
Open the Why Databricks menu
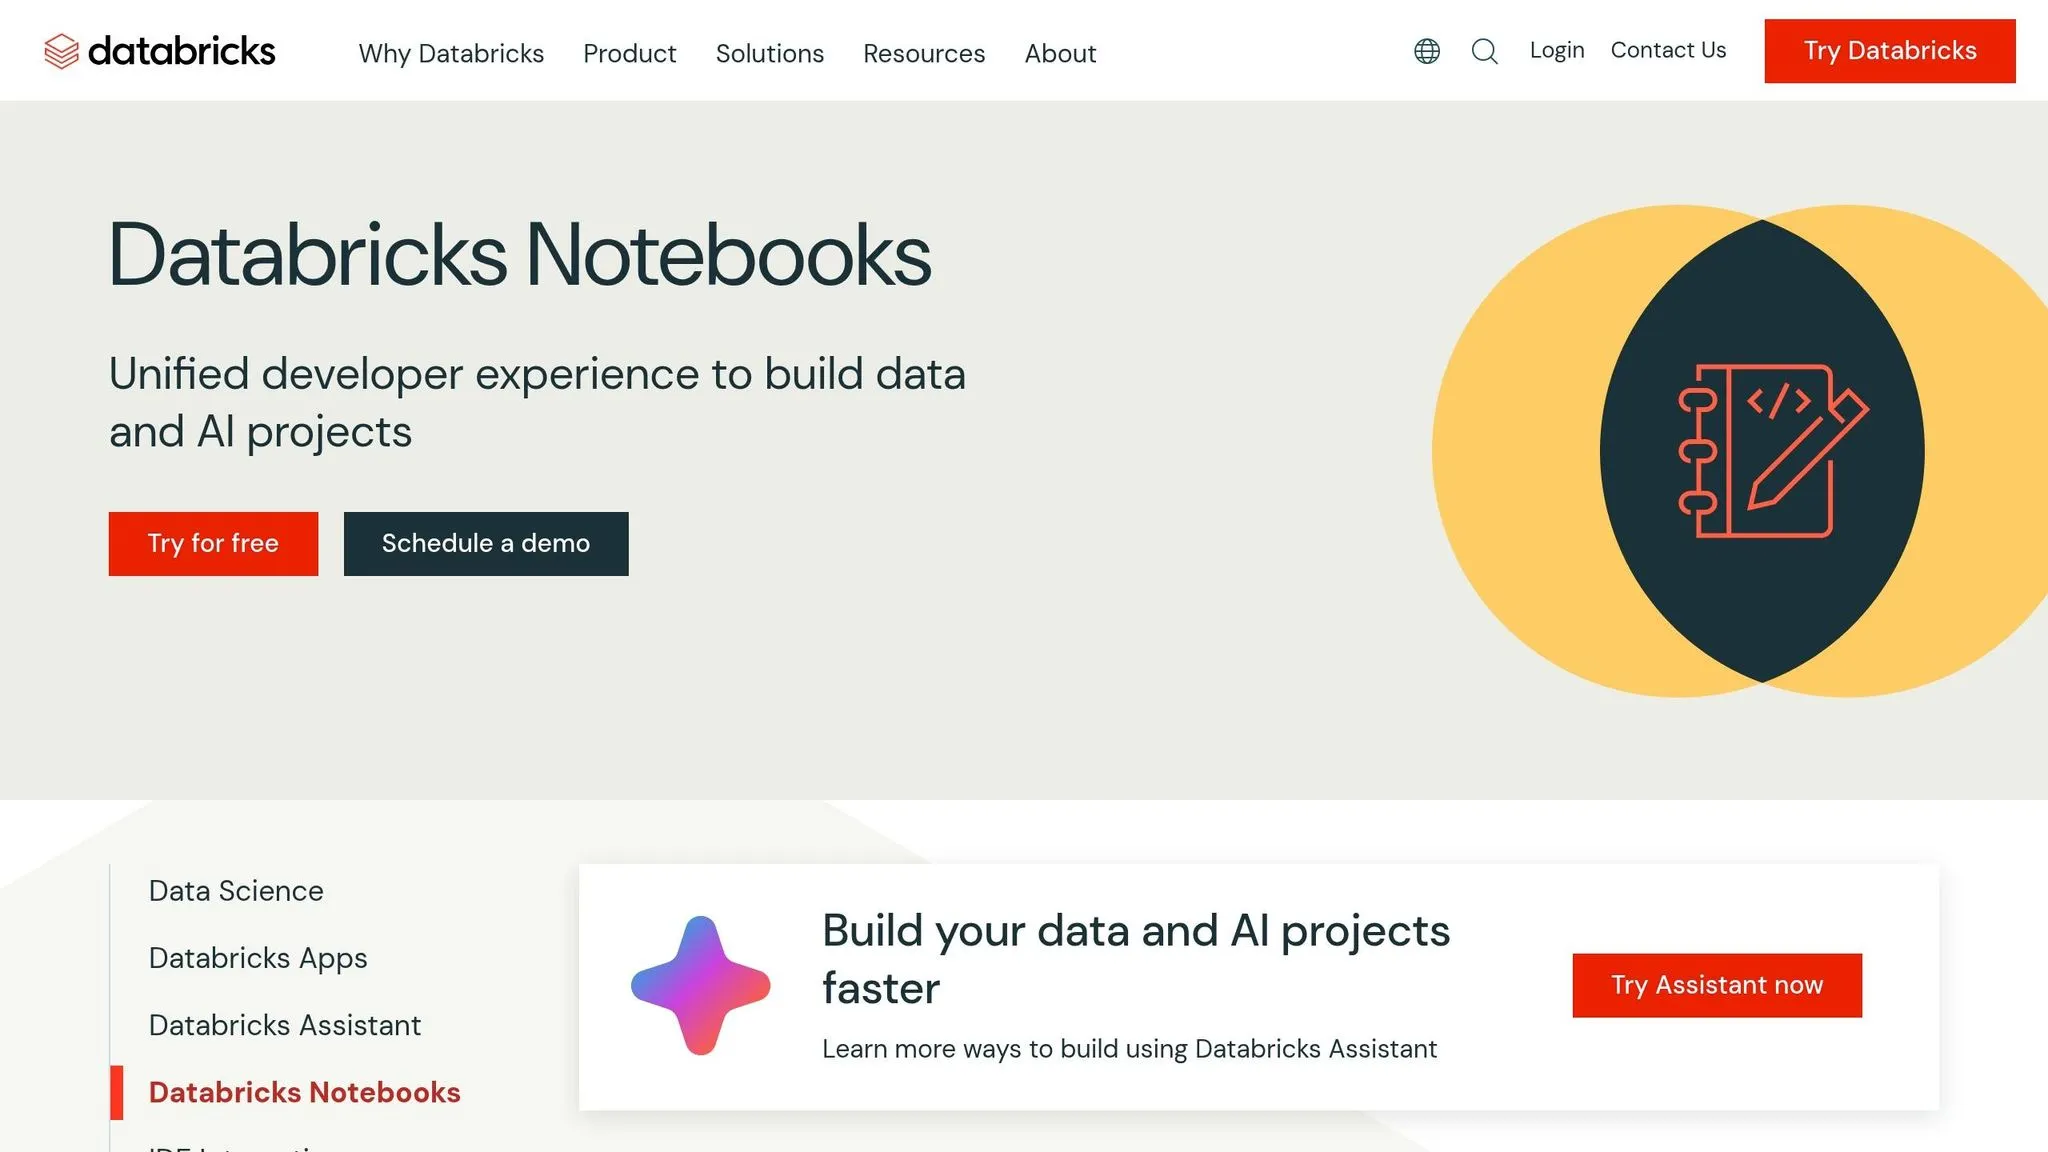(x=451, y=53)
